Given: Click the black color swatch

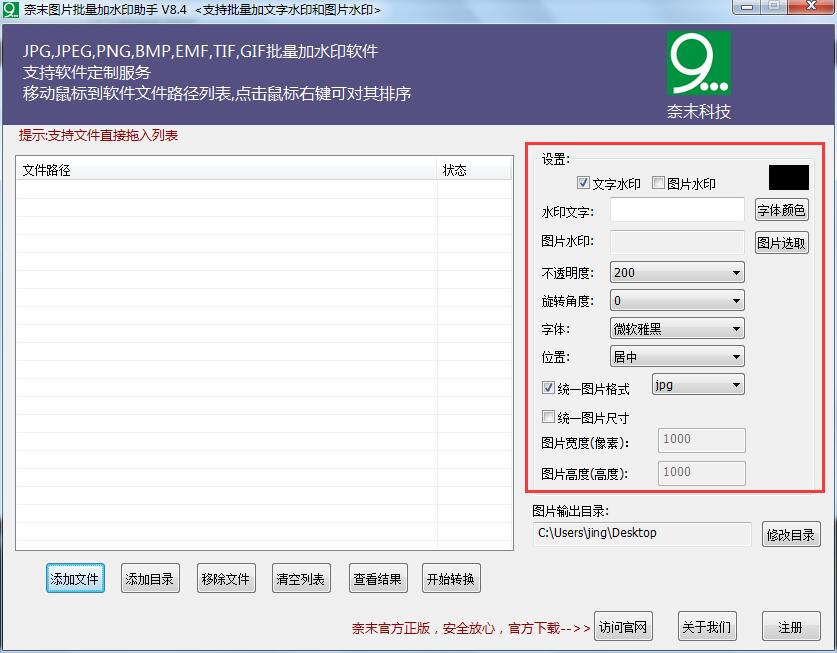Looking at the screenshot, I should [x=788, y=178].
